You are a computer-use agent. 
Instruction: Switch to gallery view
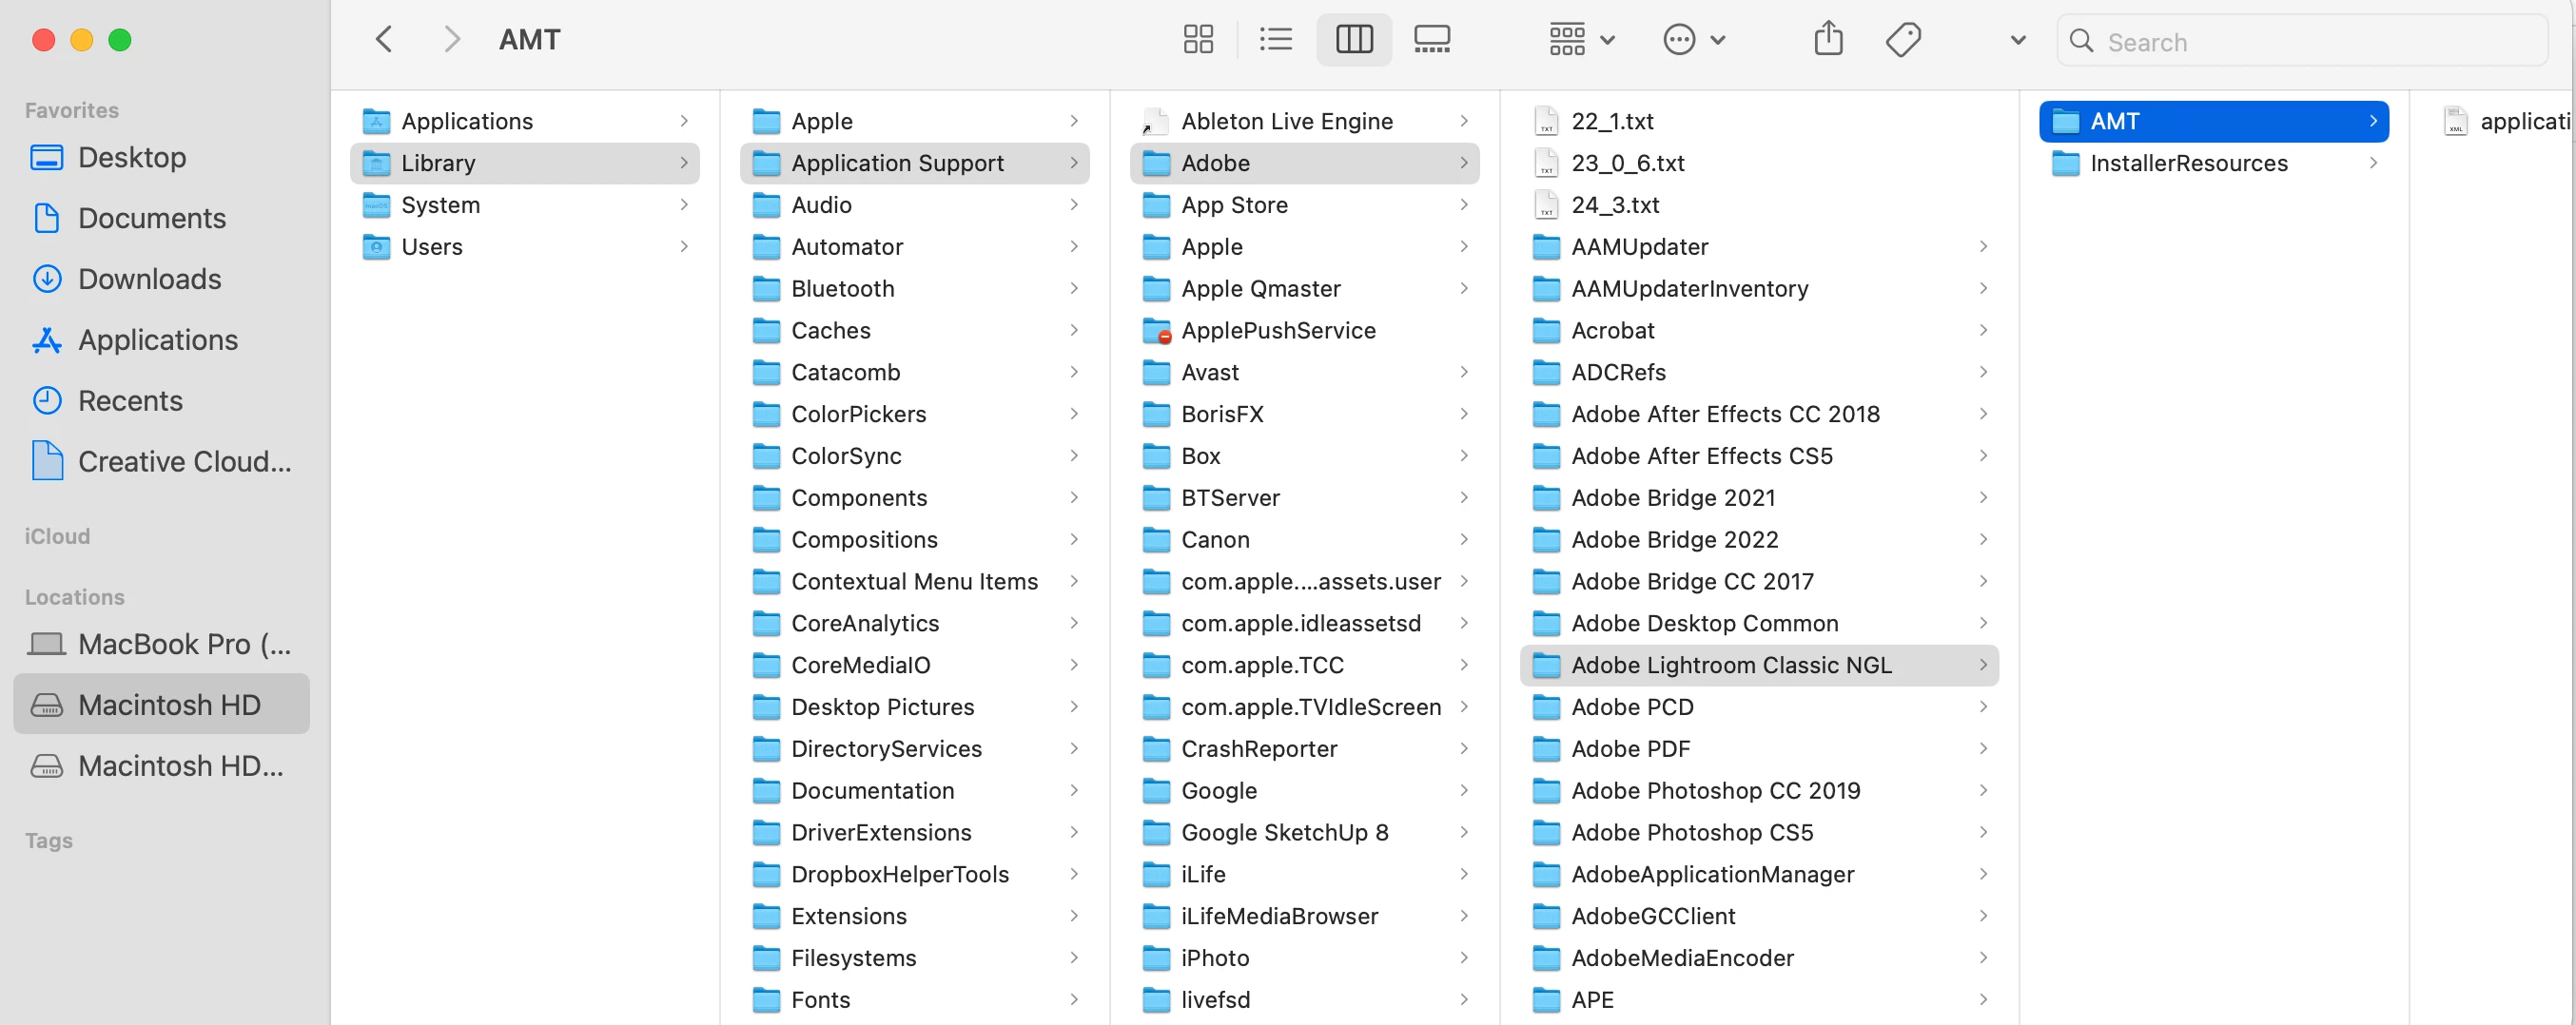(1432, 40)
